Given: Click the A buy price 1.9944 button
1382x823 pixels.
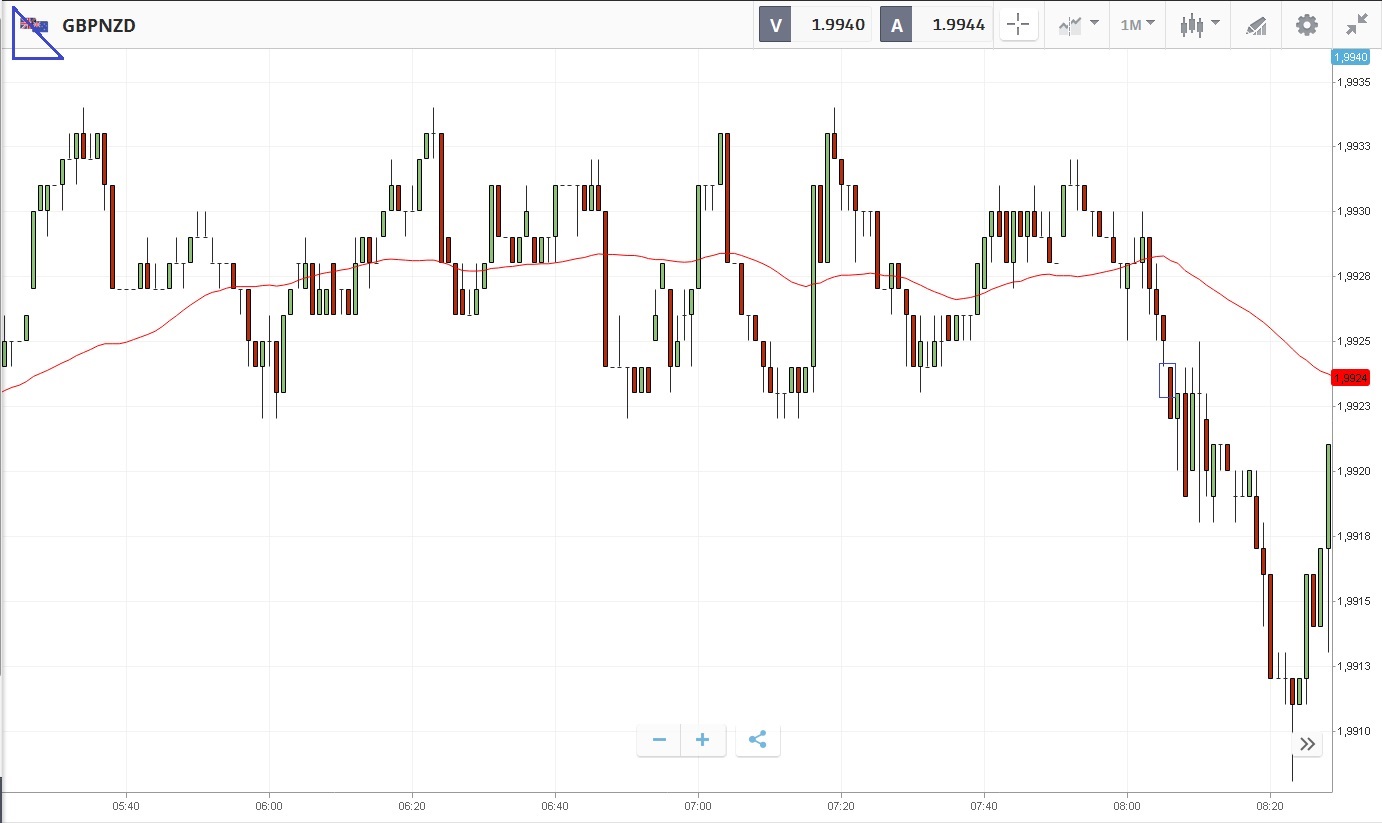Looking at the screenshot, I should coord(936,25).
